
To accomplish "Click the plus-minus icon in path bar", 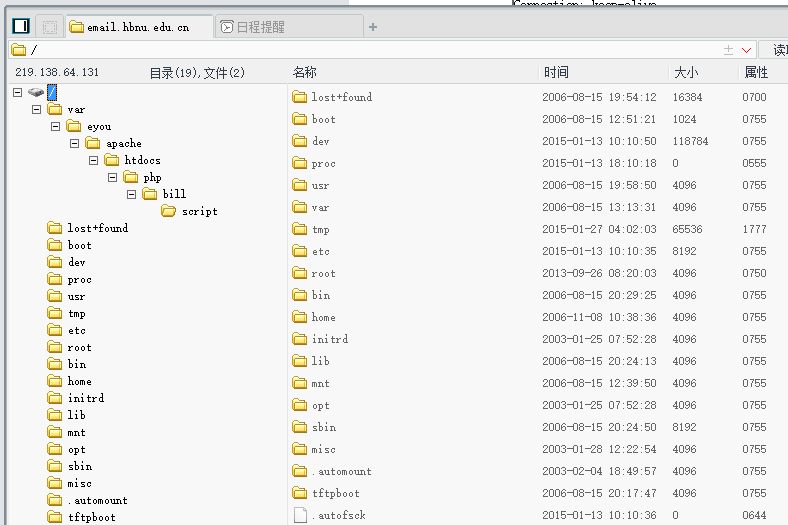I will click(728, 50).
